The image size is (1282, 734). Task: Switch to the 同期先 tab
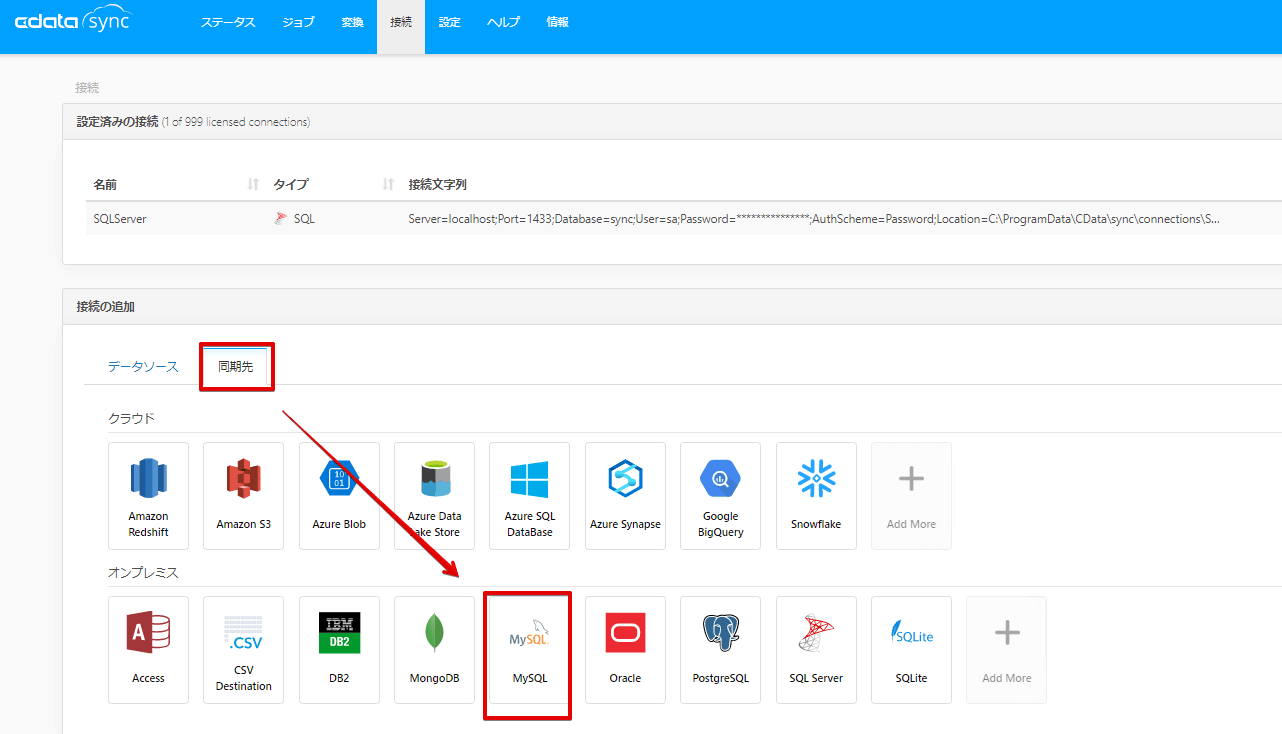(x=236, y=367)
